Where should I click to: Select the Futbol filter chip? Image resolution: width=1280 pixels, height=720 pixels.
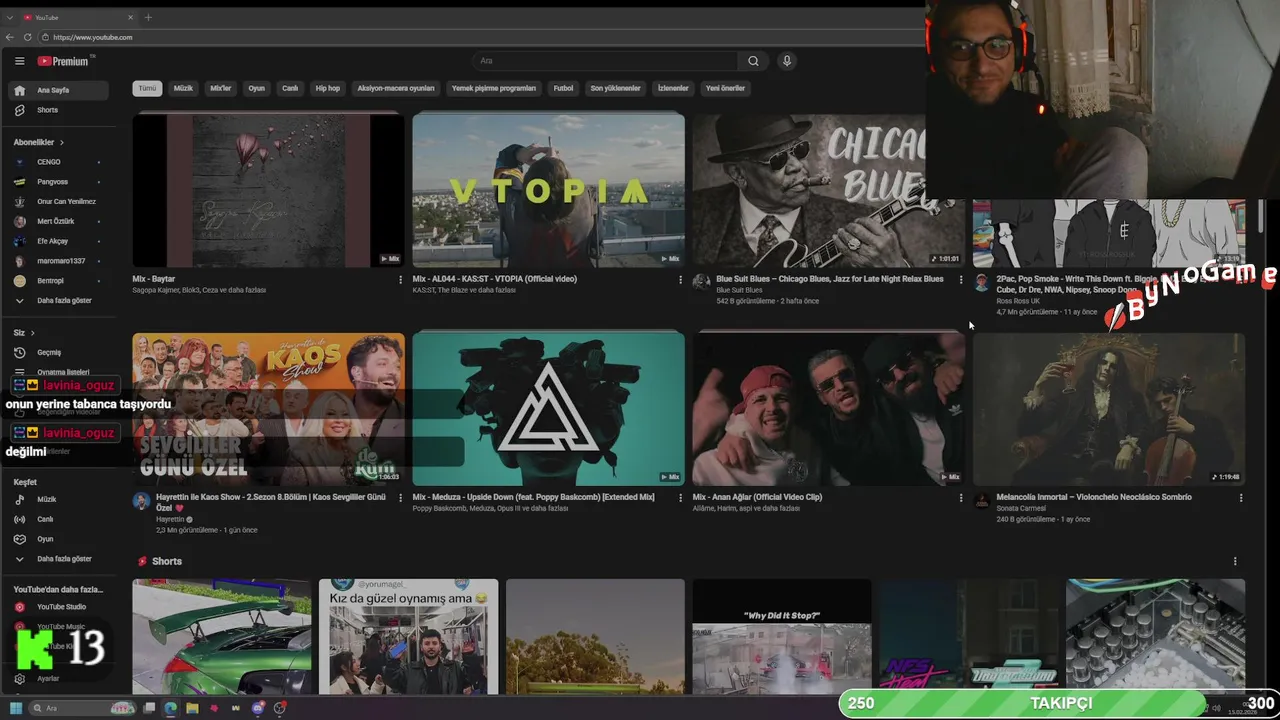564,88
